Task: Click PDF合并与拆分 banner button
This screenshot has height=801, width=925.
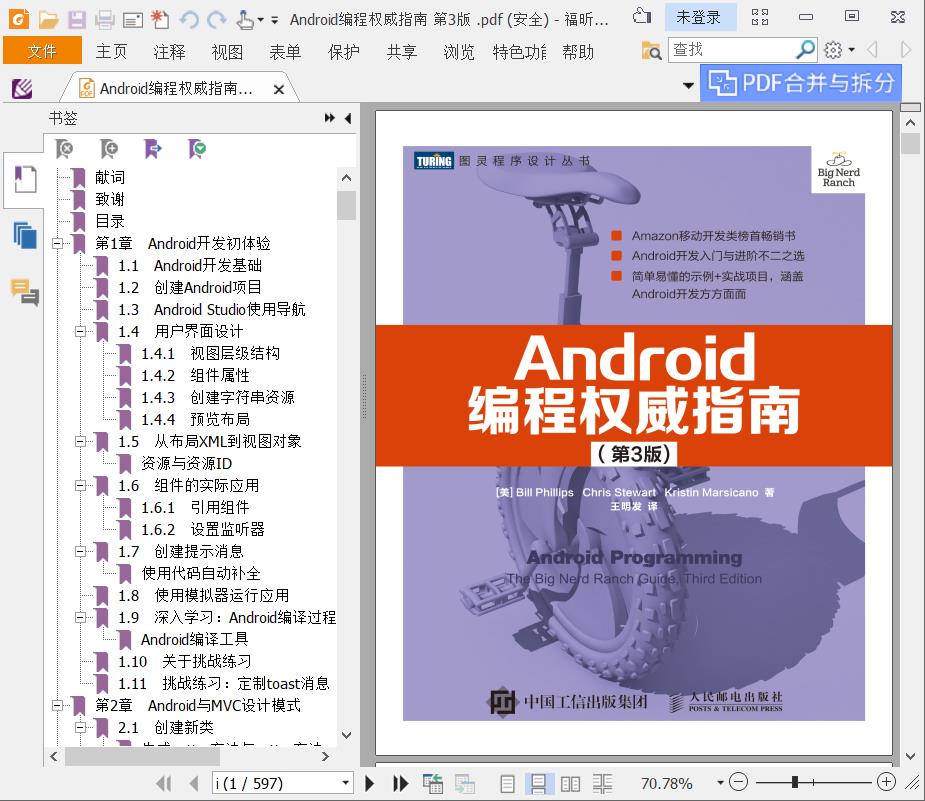Action: click(801, 83)
